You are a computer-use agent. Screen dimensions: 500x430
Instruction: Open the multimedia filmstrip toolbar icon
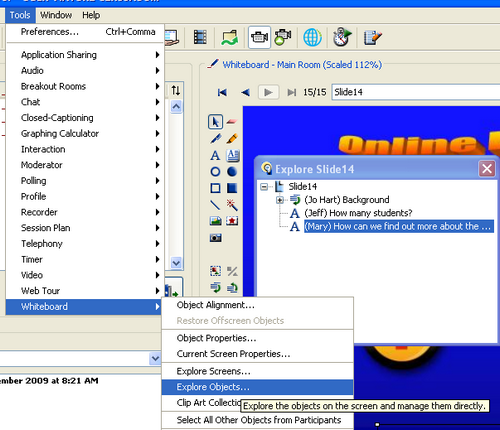[x=200, y=37]
